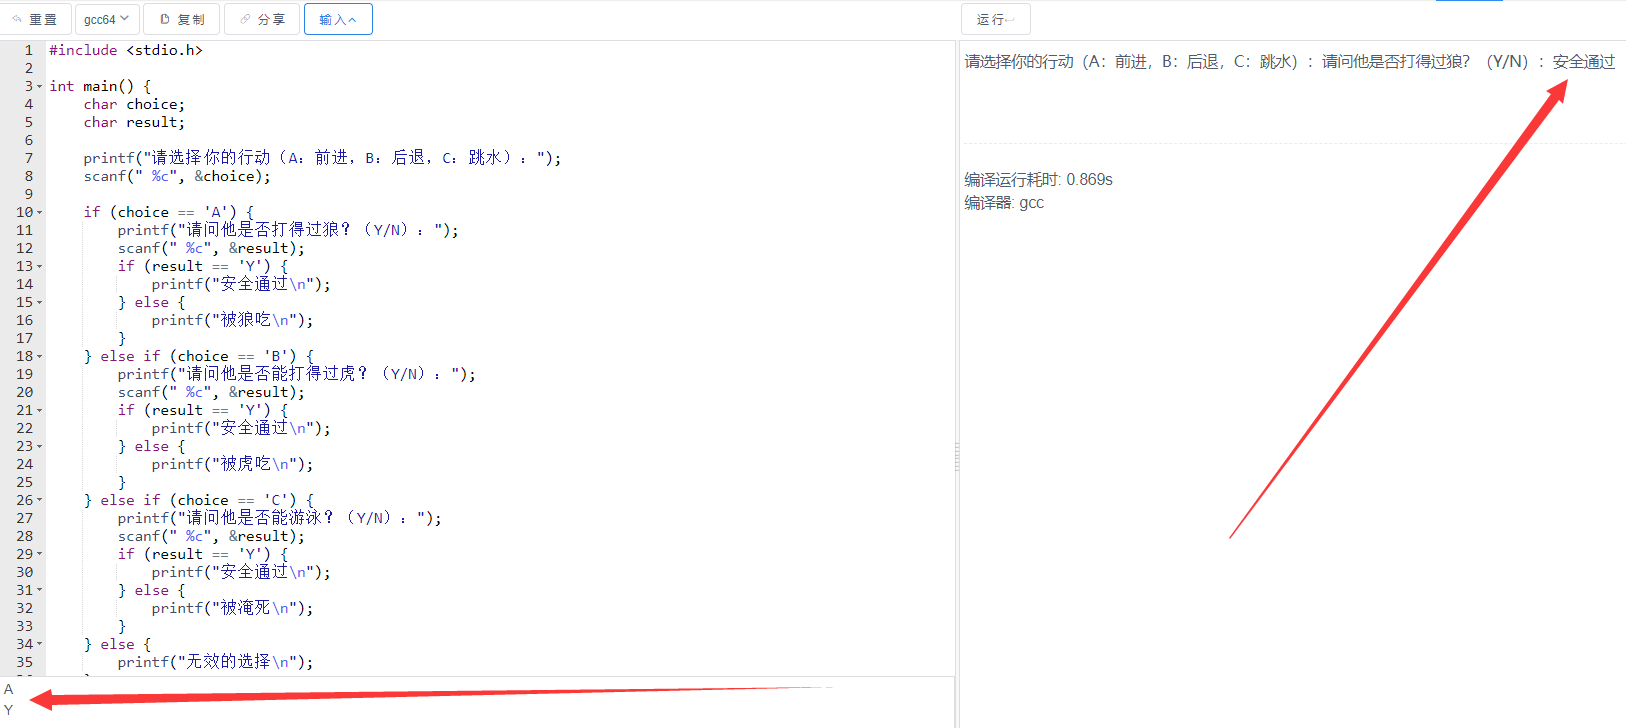Collapse the fold arrow at line 34
Screen dimensions: 1626x728
(x=40, y=644)
